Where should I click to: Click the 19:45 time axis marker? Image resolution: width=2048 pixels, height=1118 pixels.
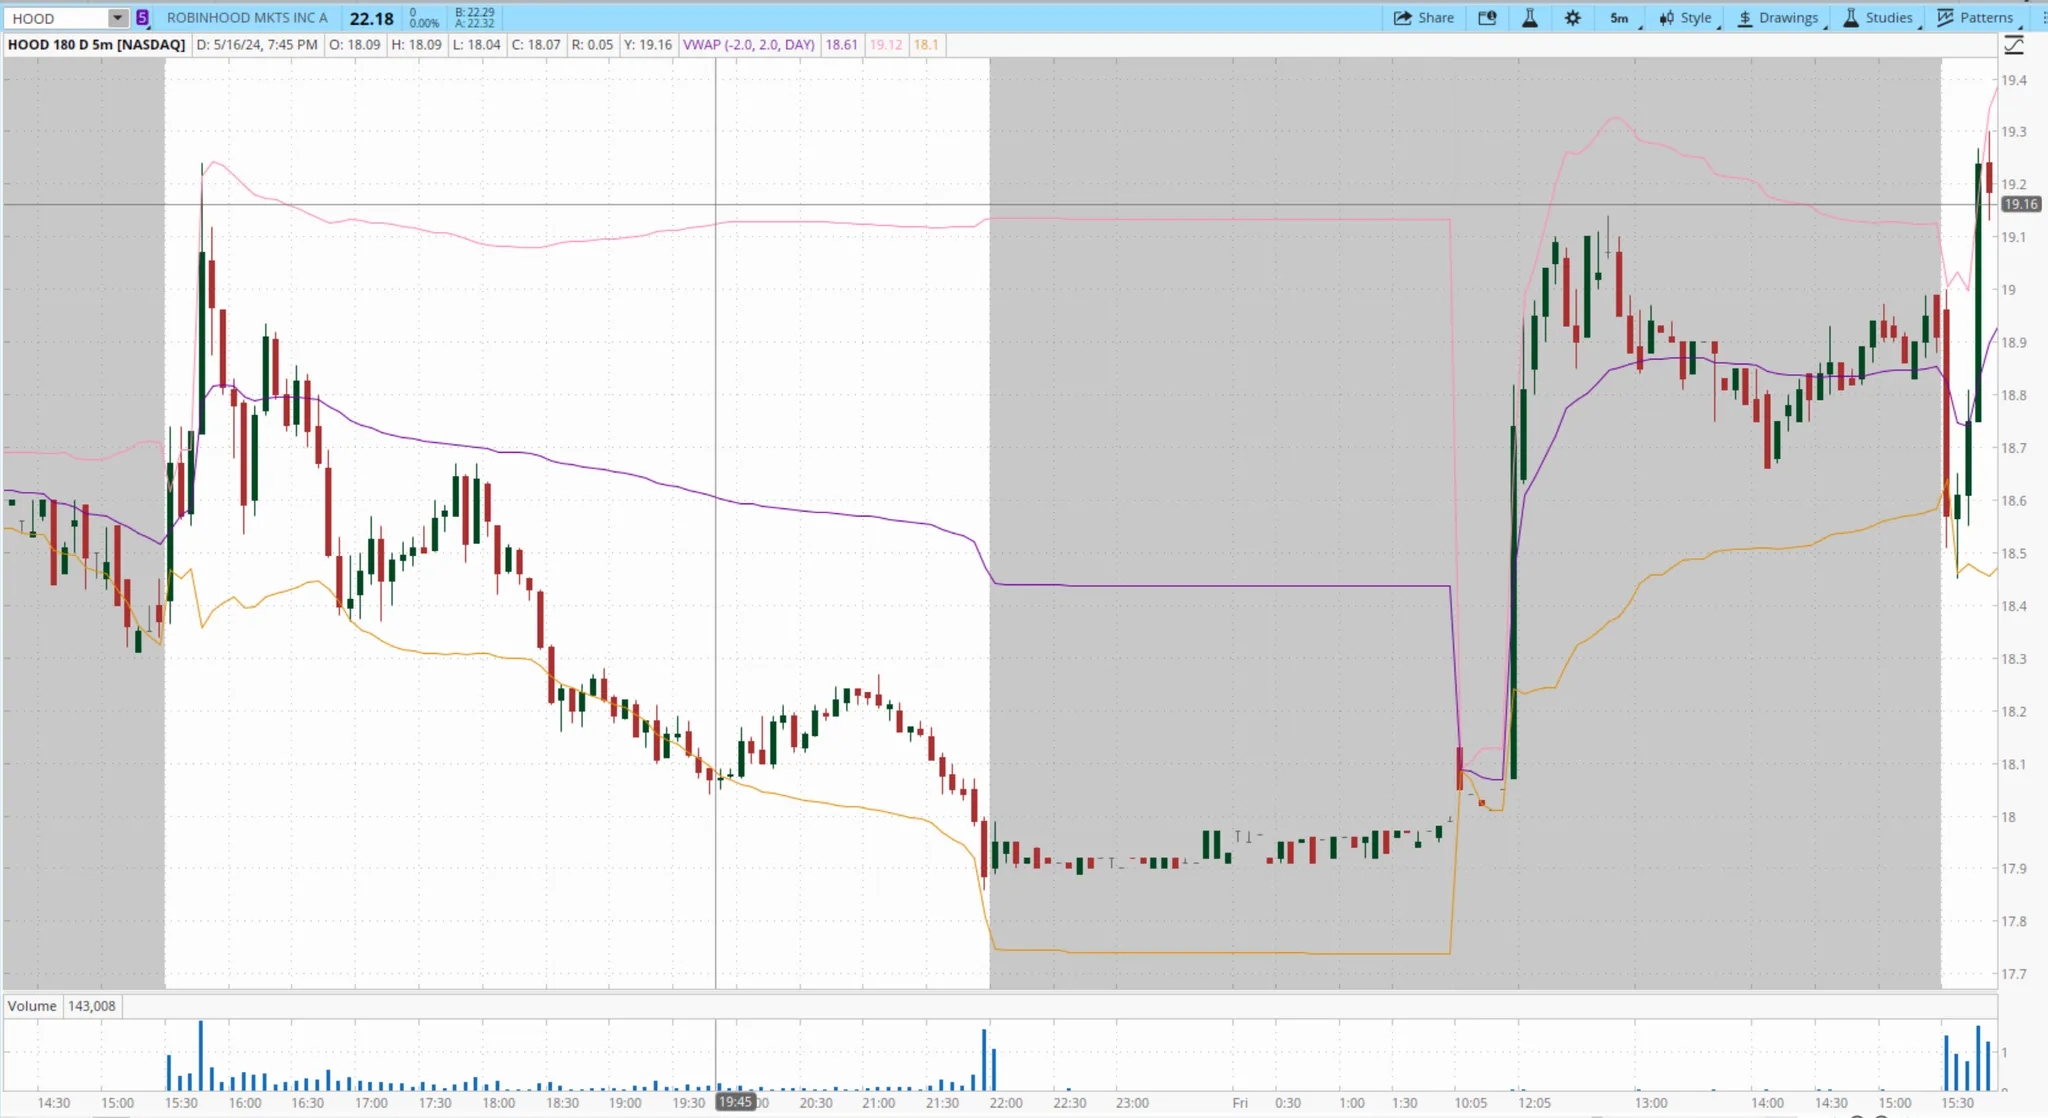[x=735, y=1102]
